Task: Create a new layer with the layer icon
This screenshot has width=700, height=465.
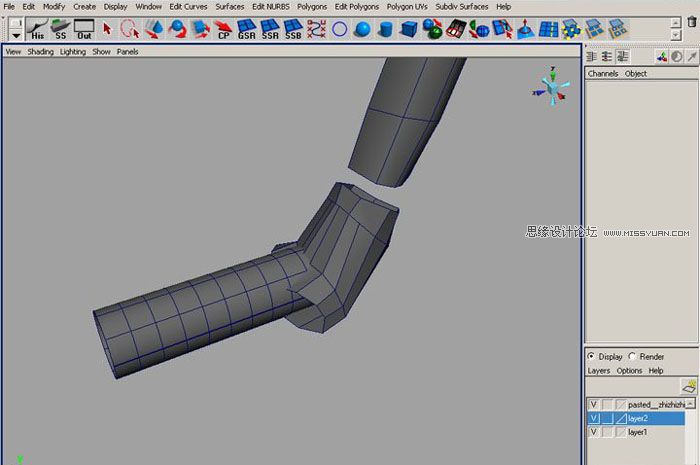Action: (x=688, y=385)
